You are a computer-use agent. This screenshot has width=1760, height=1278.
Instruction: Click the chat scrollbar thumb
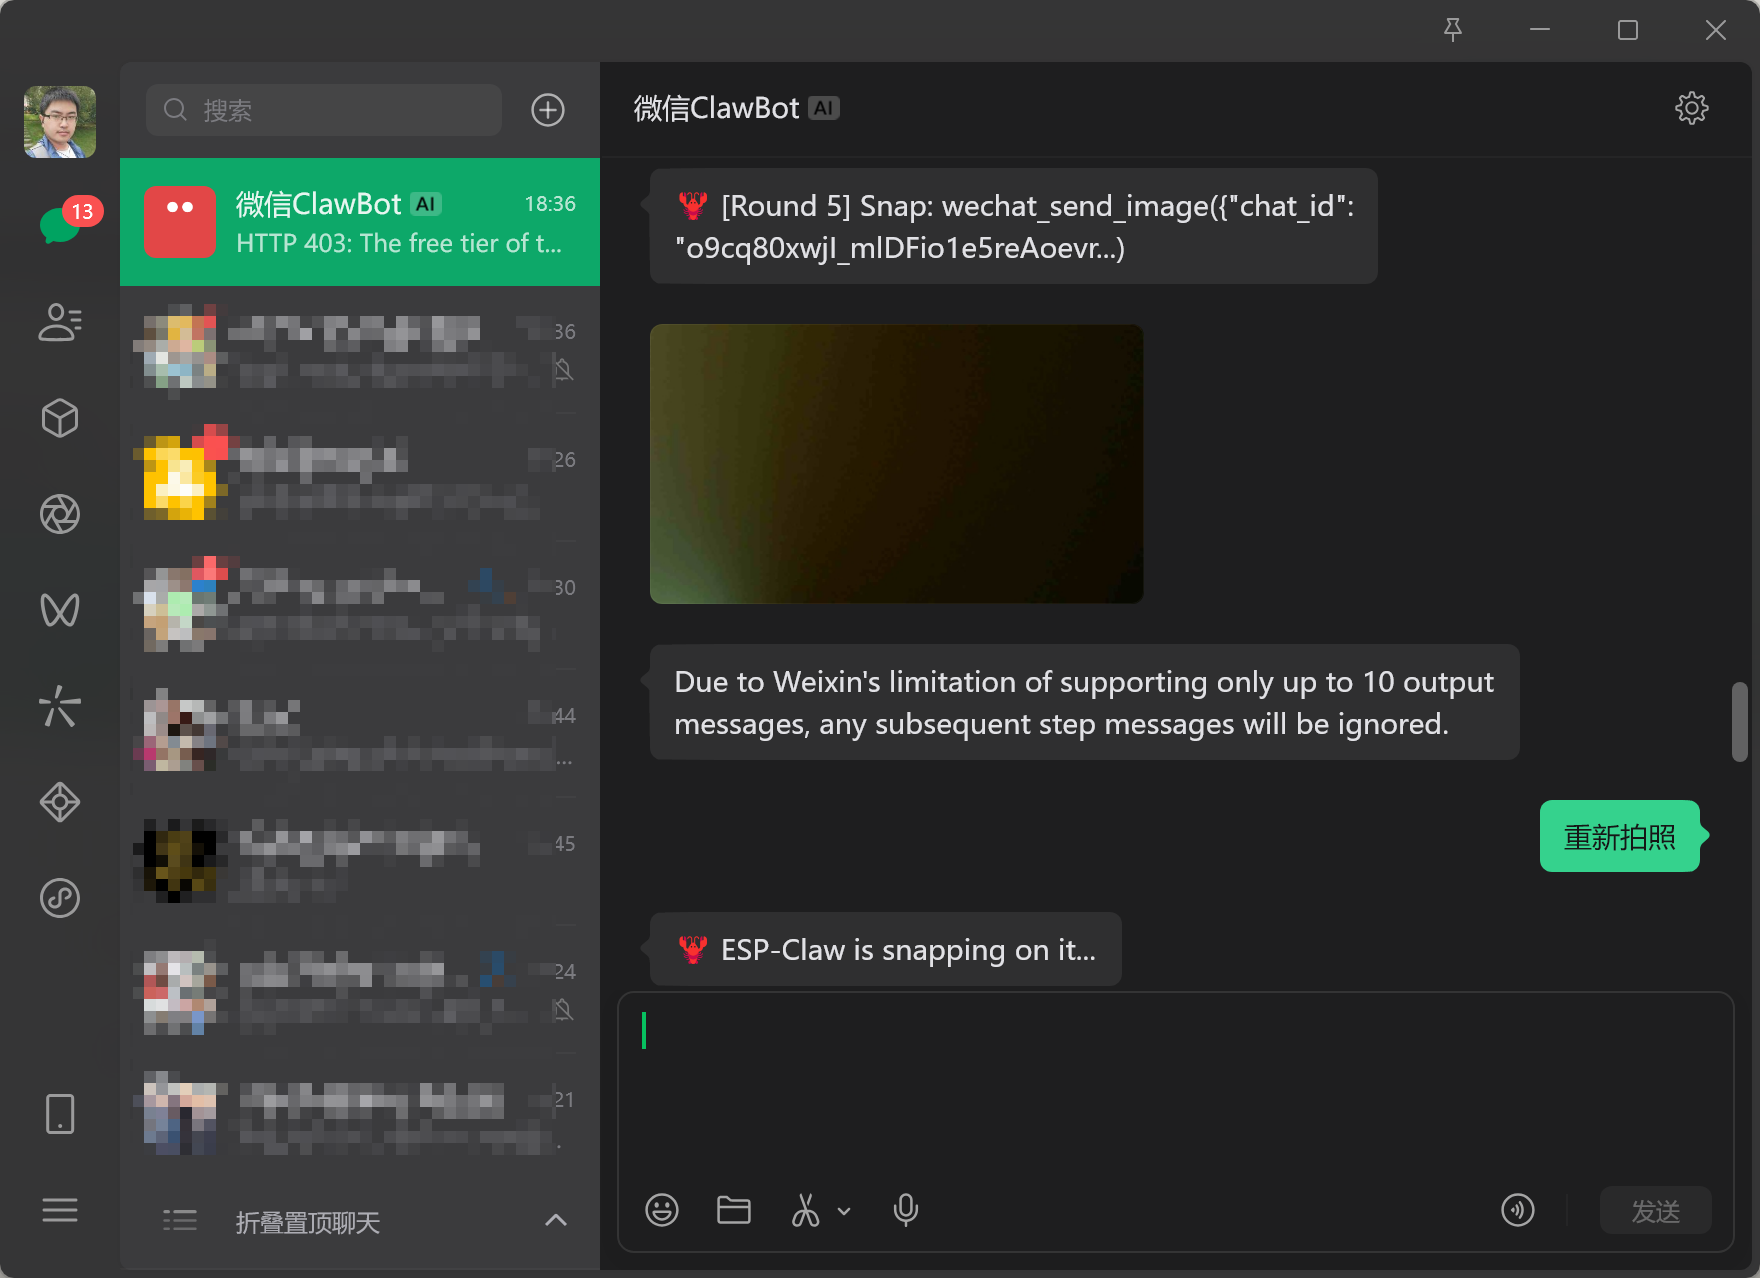pyautogui.click(x=1740, y=722)
